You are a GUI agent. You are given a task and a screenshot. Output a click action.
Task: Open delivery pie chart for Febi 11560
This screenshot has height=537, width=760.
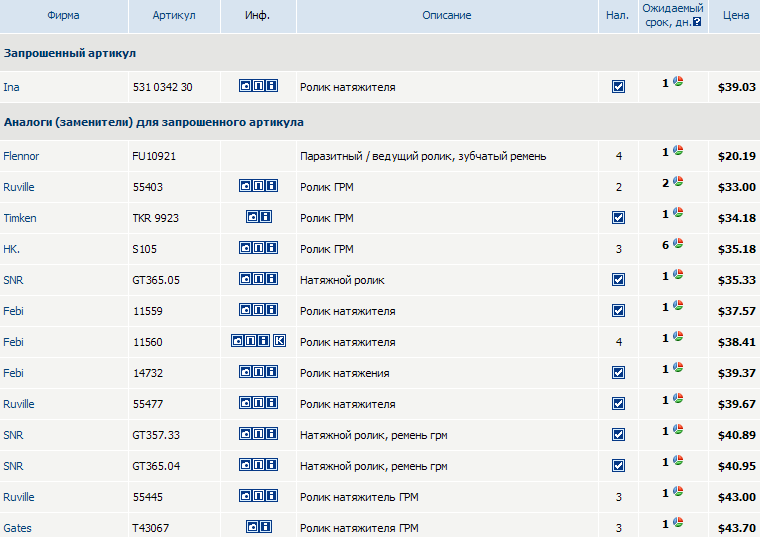click(x=678, y=336)
